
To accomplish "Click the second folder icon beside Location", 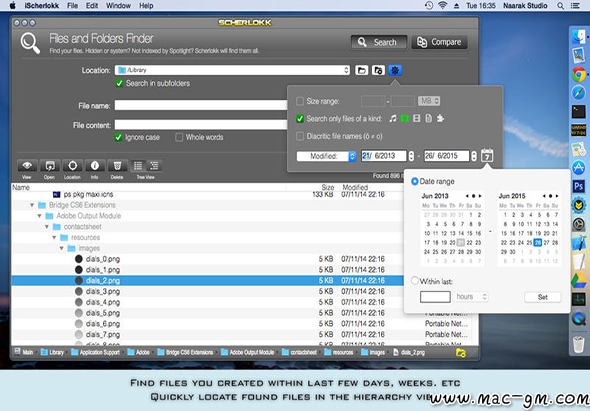I will [x=378, y=70].
